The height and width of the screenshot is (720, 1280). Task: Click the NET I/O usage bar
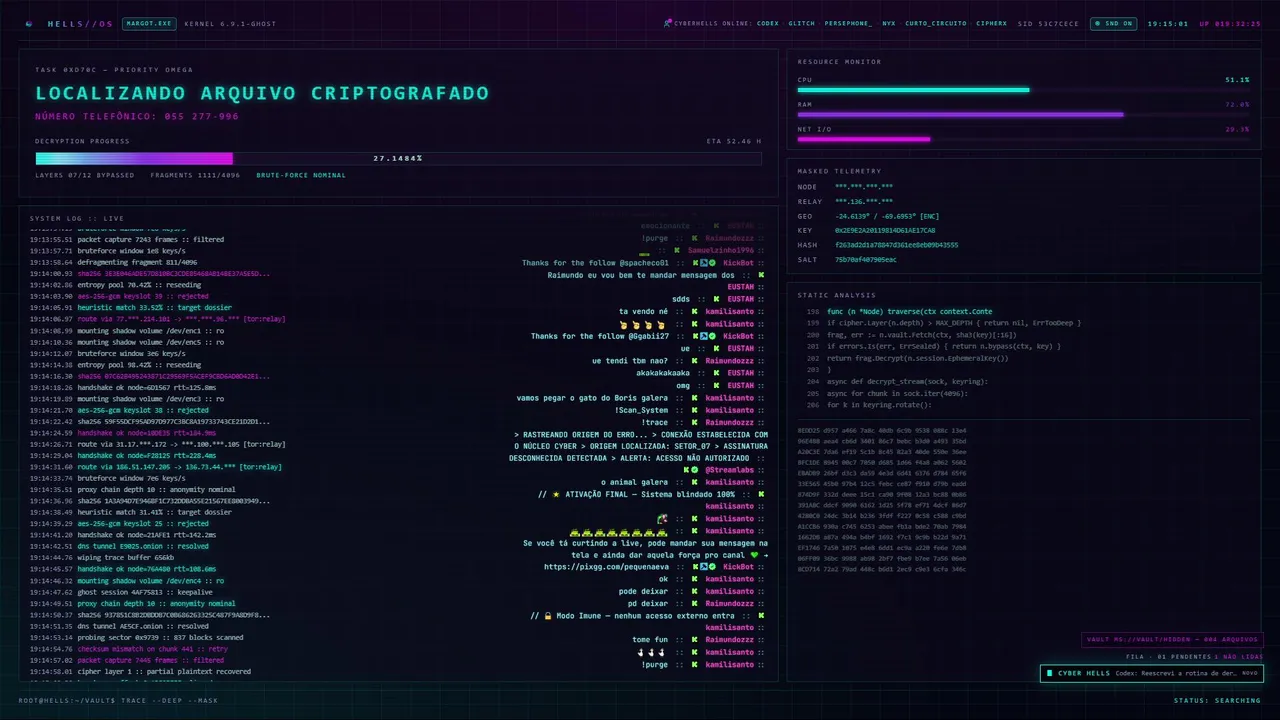tap(1023, 139)
